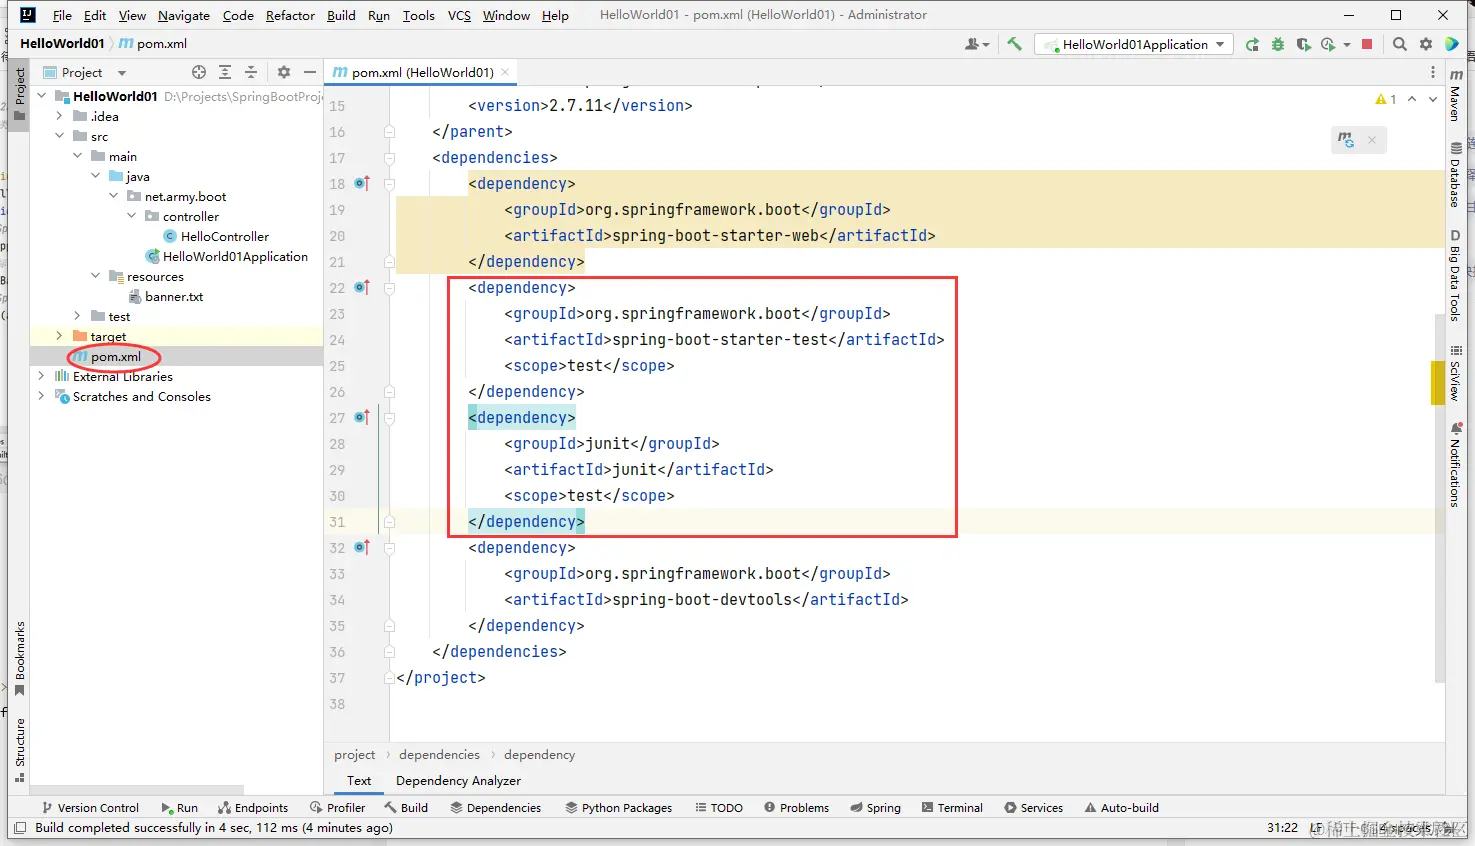Click gutter icon on line 32
This screenshot has width=1475, height=846.
click(362, 547)
